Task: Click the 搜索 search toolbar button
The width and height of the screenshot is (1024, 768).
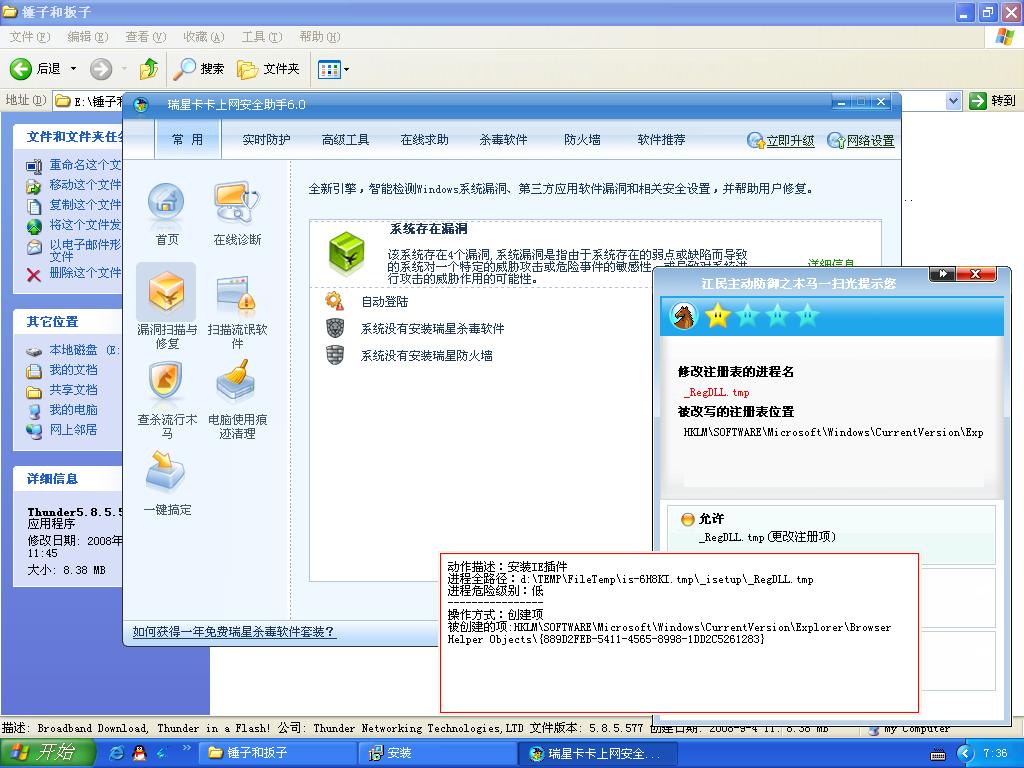Action: pyautogui.click(x=199, y=69)
